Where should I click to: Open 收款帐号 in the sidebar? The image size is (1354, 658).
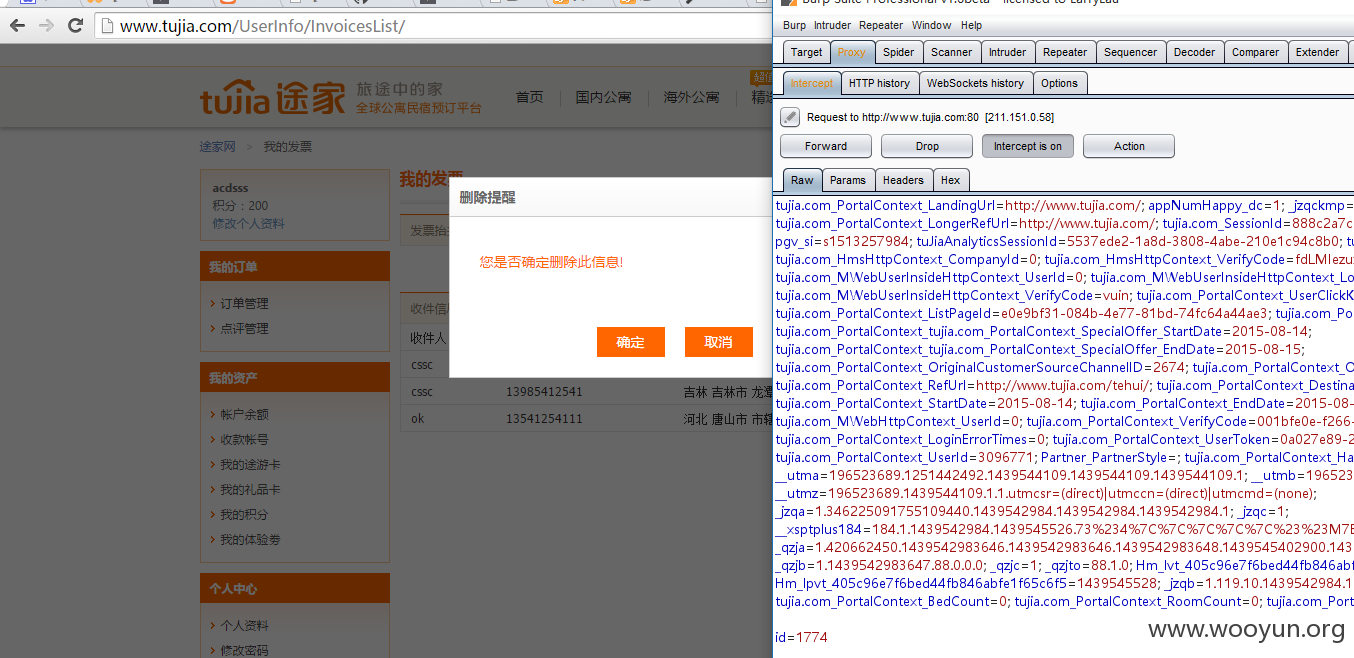[244, 439]
